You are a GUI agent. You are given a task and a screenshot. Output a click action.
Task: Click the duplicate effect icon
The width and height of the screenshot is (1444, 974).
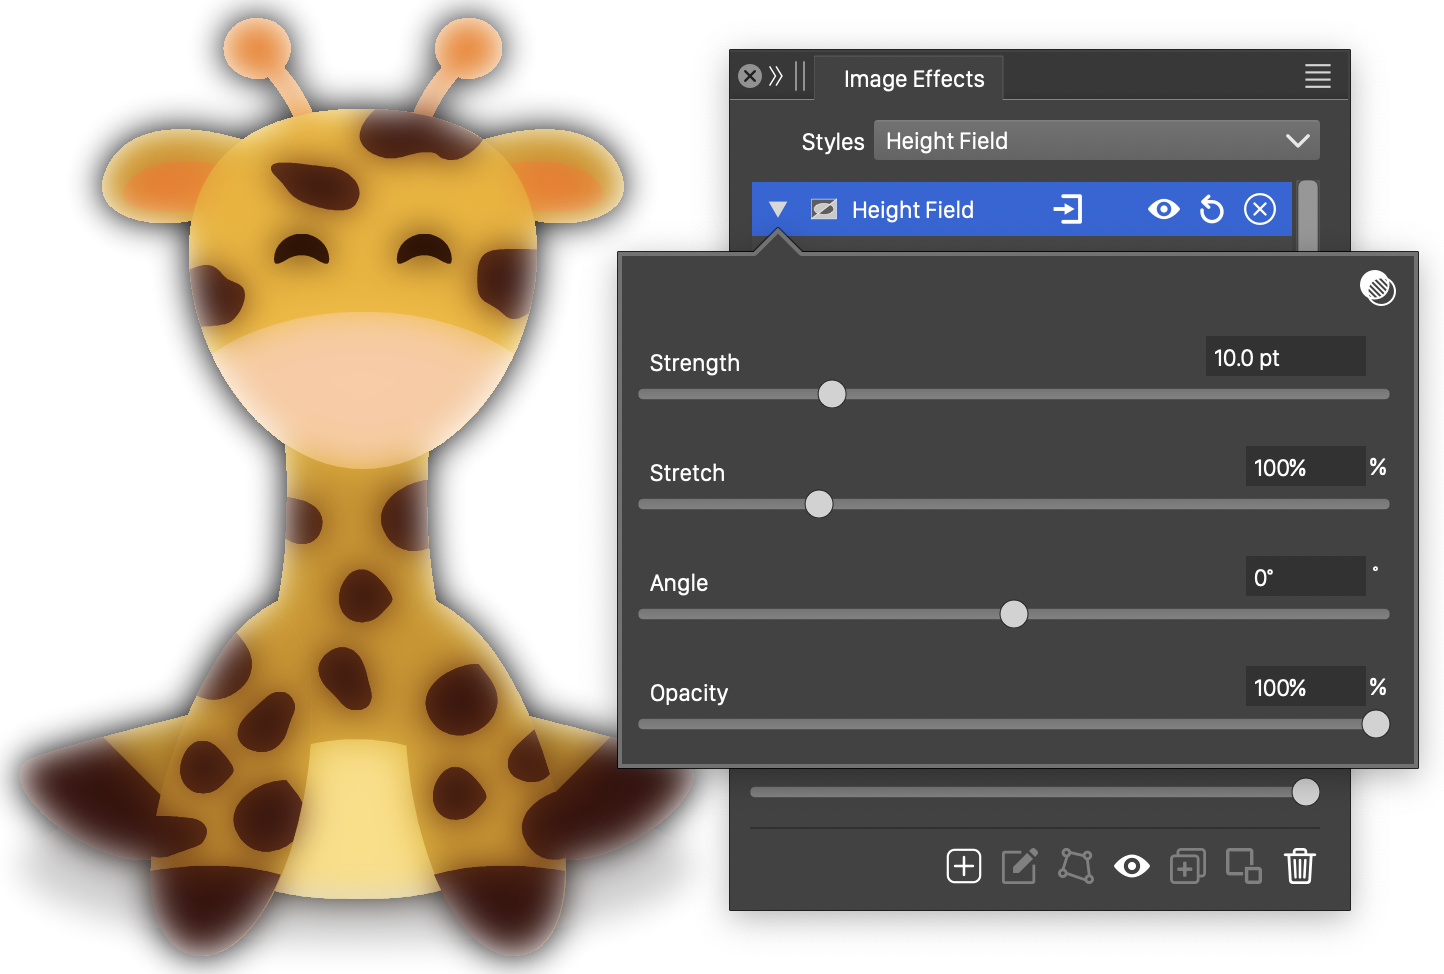[1187, 866]
